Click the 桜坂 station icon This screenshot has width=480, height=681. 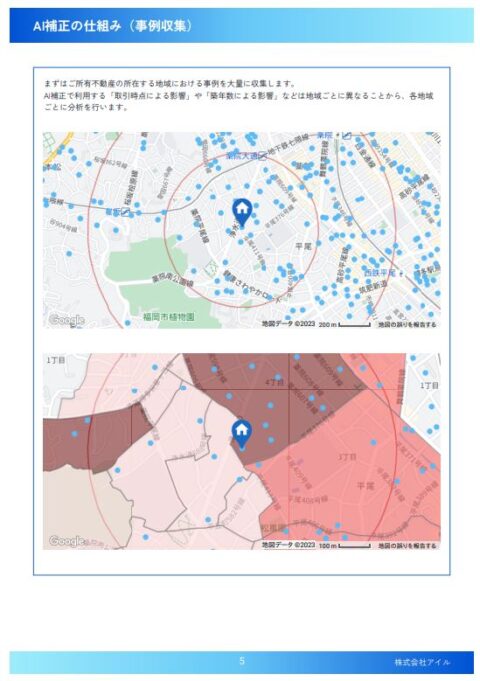(126, 212)
